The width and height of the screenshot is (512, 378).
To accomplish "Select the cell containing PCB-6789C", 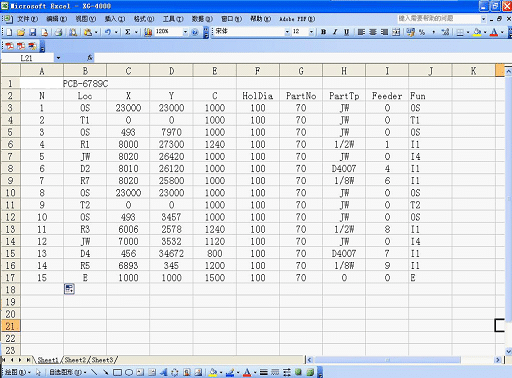I will 85,83.
